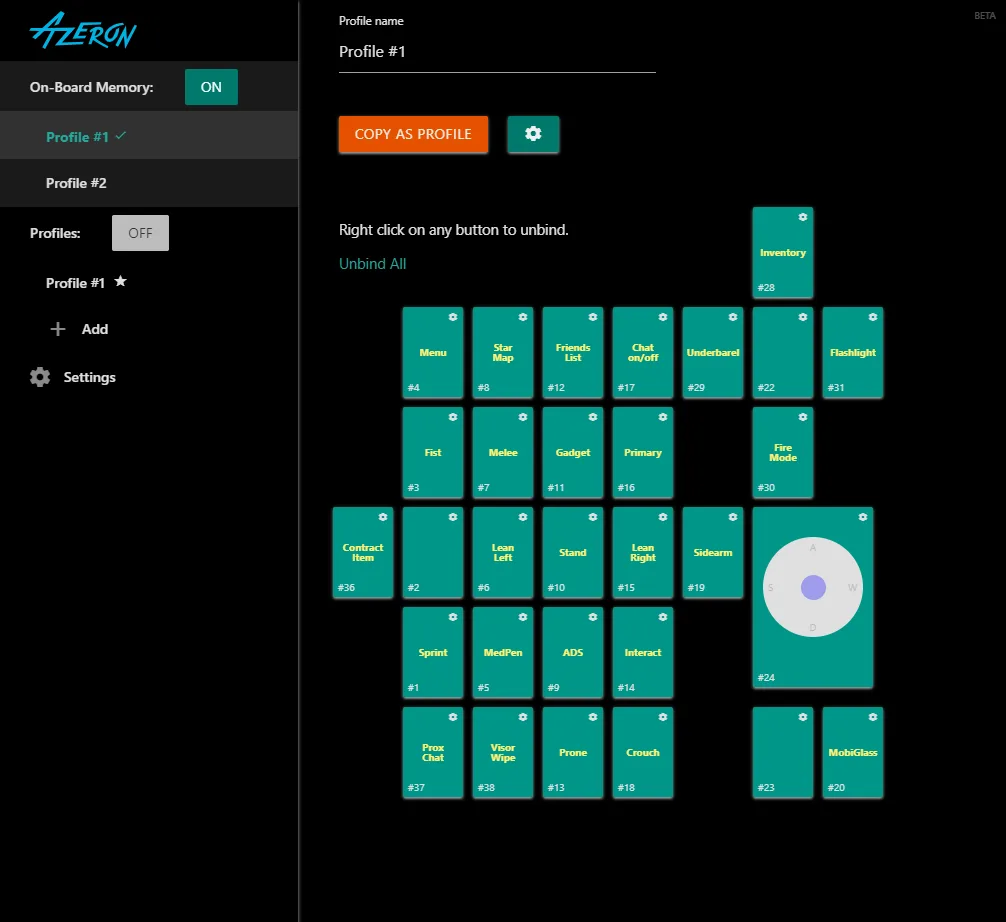Viewport: 1006px width, 922px height.
Task: Click gear icon on MobiGlass button #20
Action: click(x=873, y=717)
